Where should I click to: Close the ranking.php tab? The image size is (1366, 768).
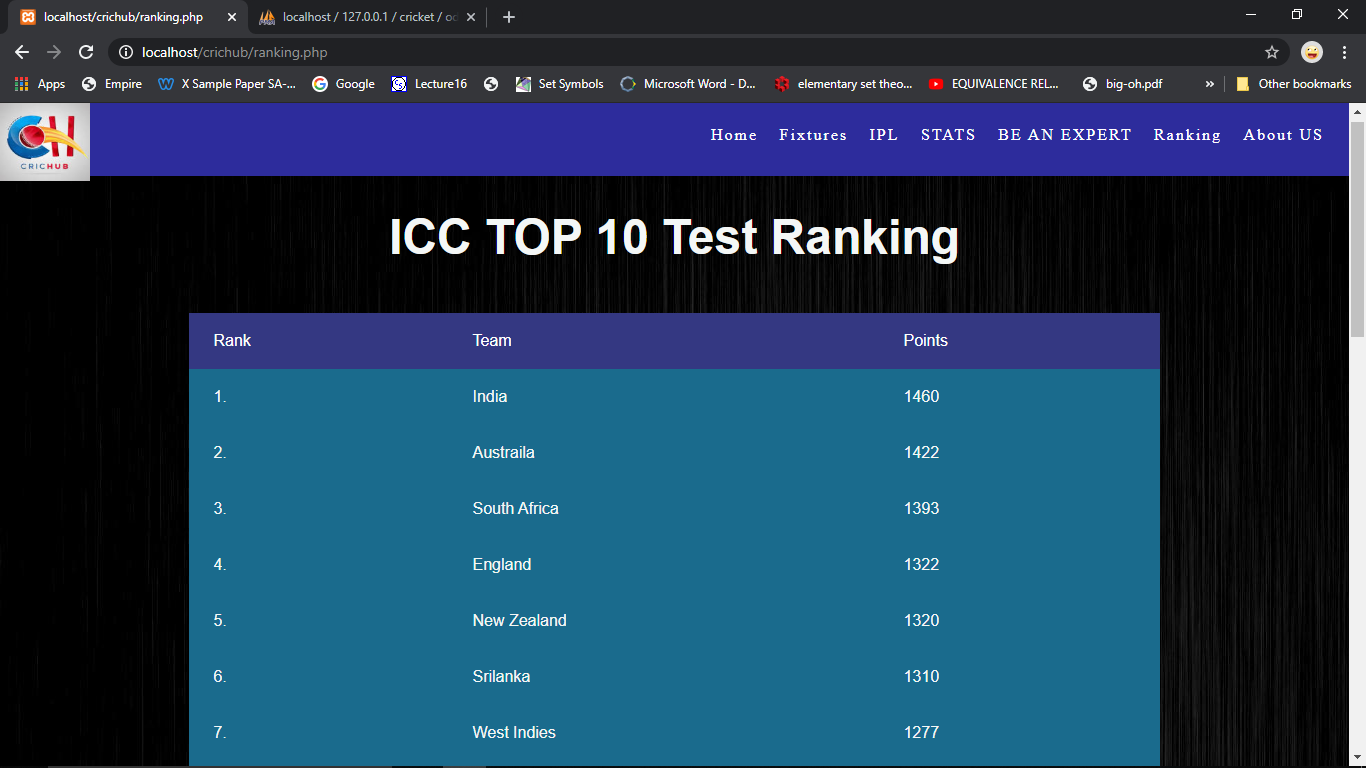(x=231, y=17)
